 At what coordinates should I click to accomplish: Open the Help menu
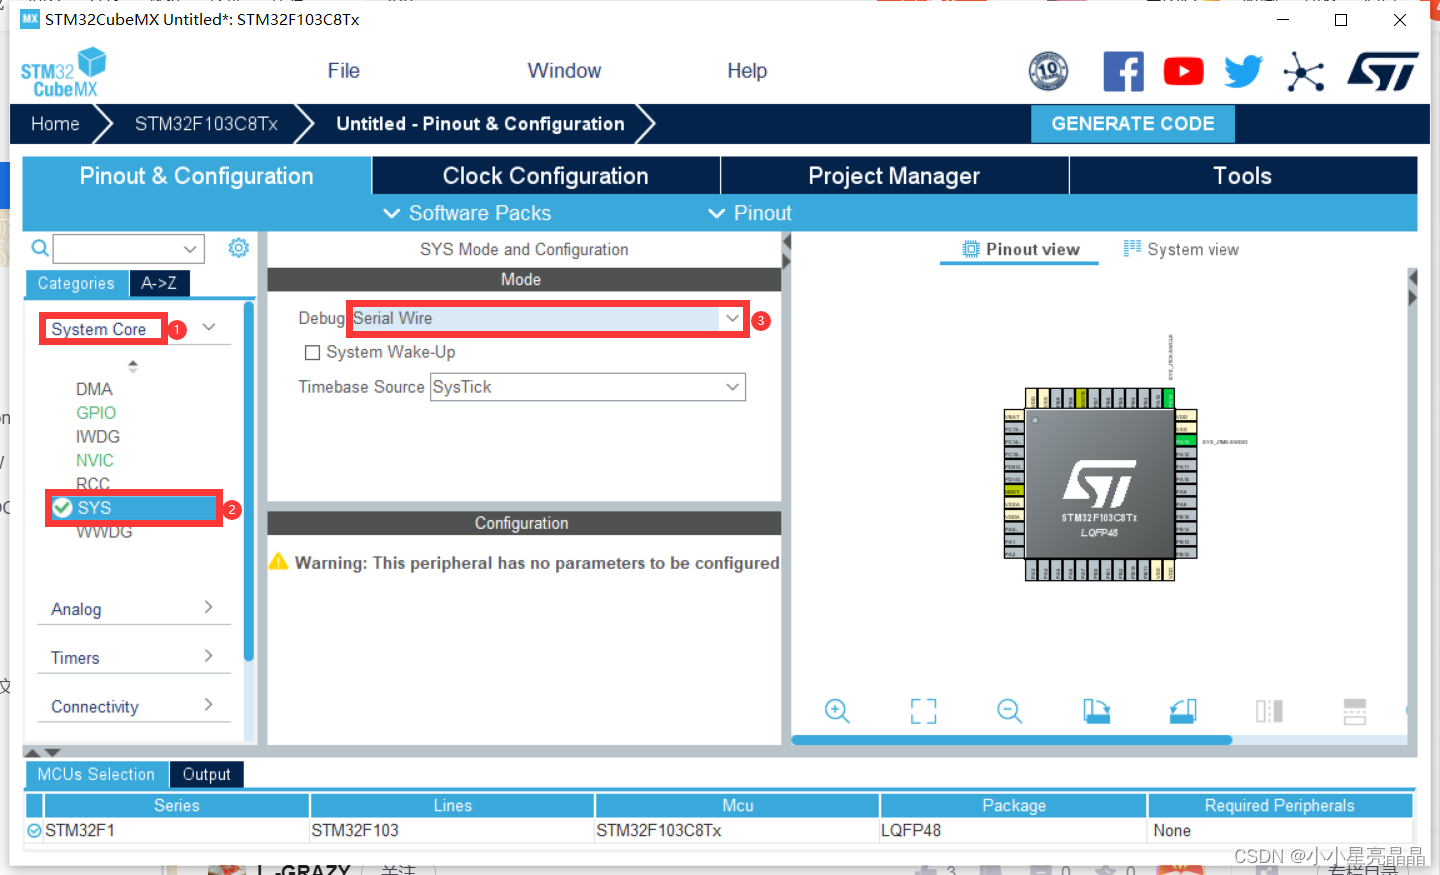[x=747, y=71]
